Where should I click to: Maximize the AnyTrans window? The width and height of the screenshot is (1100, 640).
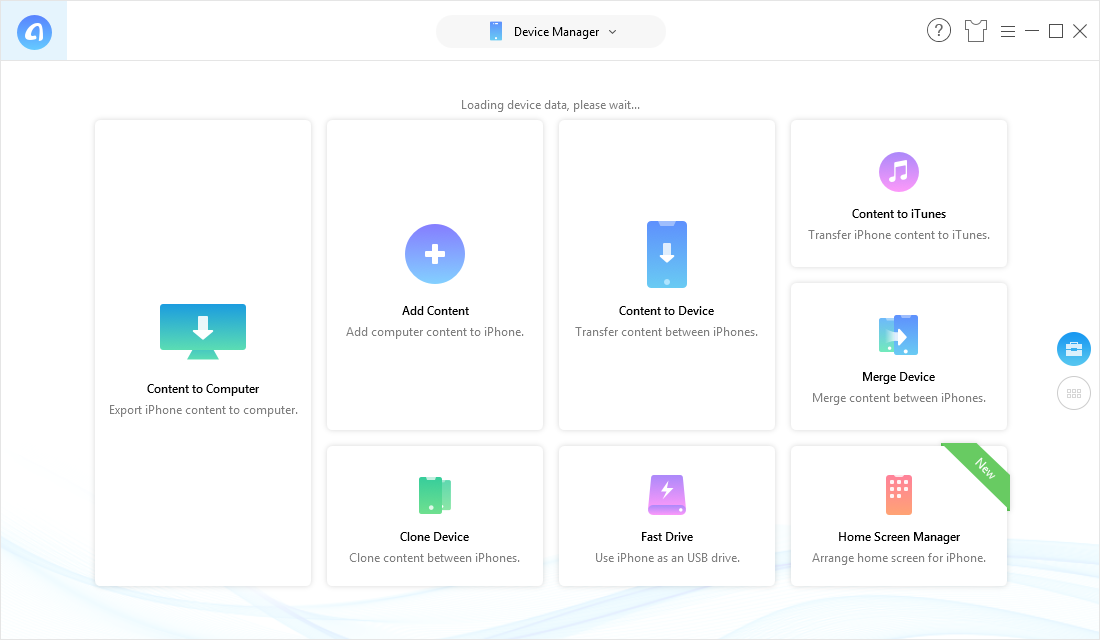pos(1056,31)
